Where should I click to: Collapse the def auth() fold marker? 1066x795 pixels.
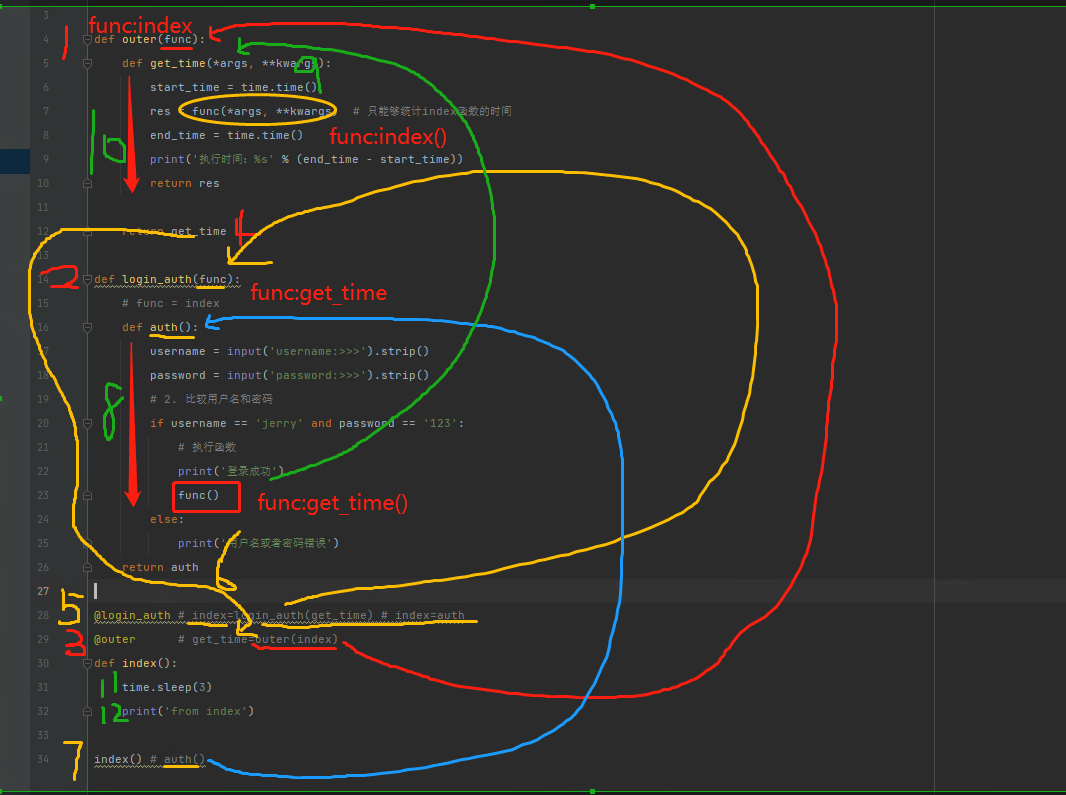tap(87, 328)
